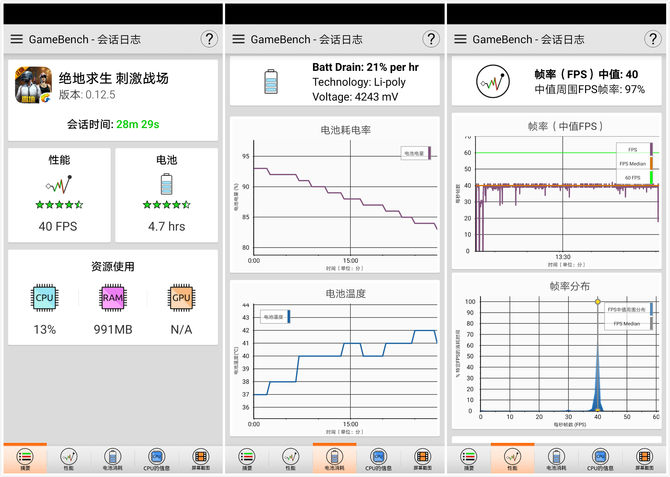Select CPU的信息 tab on Batt Drain screen
This screenshot has height=477, width=670.
click(378, 460)
